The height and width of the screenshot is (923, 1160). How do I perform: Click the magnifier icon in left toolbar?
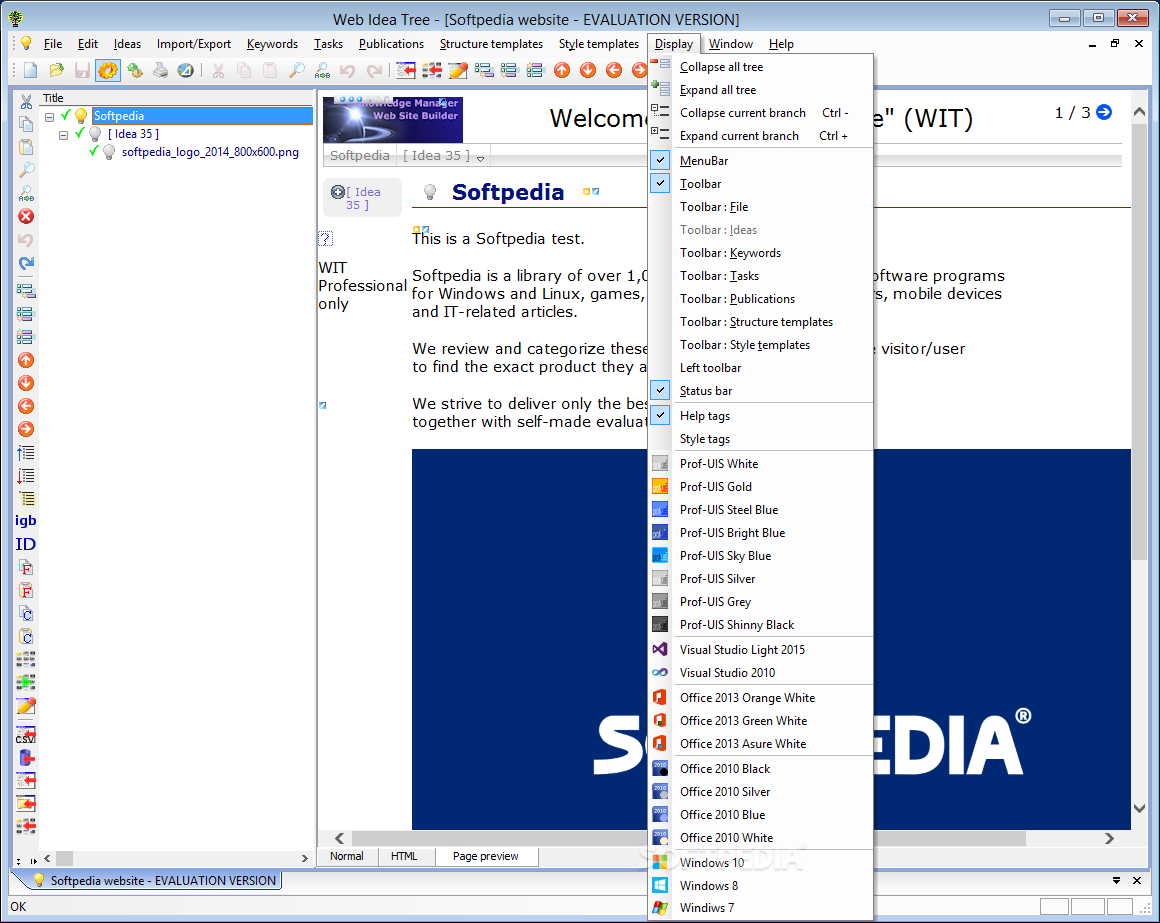[x=26, y=170]
